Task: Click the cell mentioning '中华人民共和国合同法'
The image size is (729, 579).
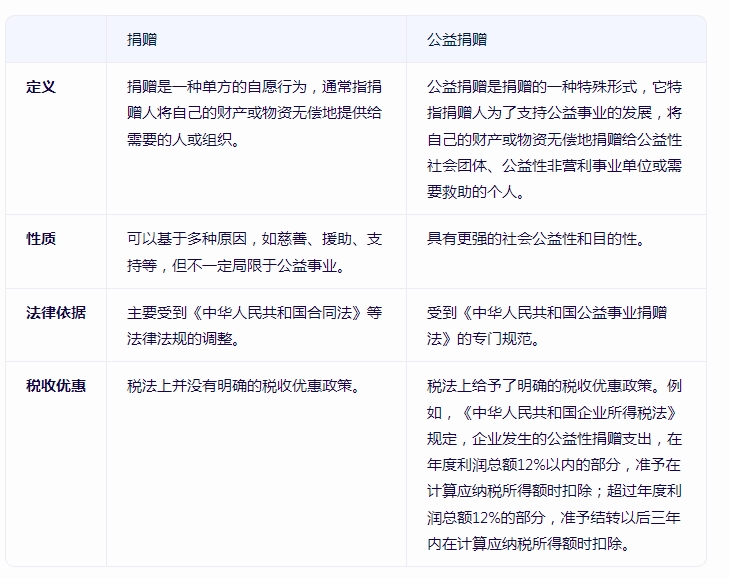Action: (x=256, y=325)
